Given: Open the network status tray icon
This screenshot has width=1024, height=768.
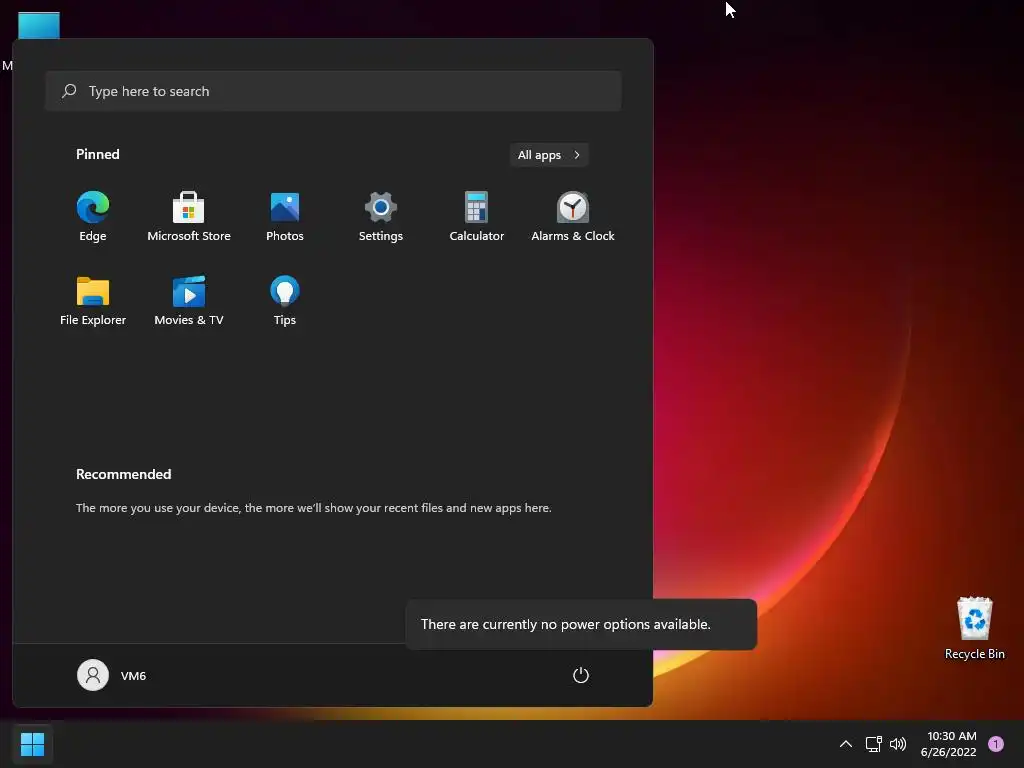Looking at the screenshot, I should 873,744.
